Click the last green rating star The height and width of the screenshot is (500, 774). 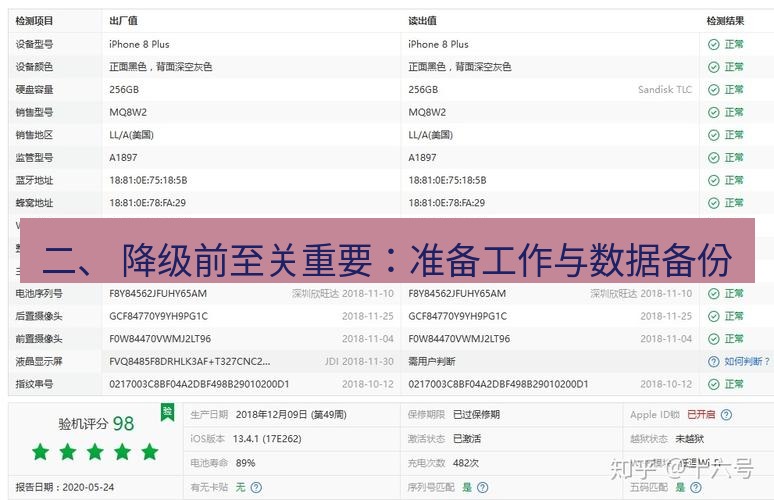click(x=150, y=452)
